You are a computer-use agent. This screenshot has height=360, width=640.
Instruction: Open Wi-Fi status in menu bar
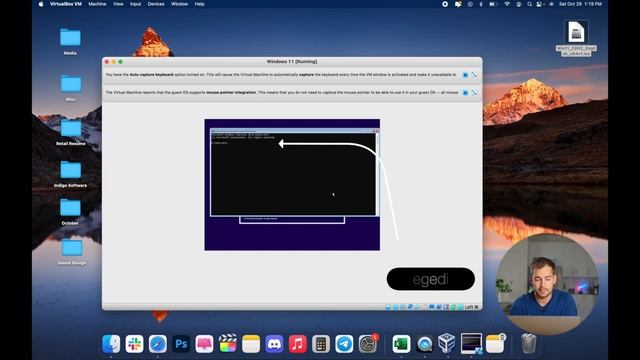[507, 4]
